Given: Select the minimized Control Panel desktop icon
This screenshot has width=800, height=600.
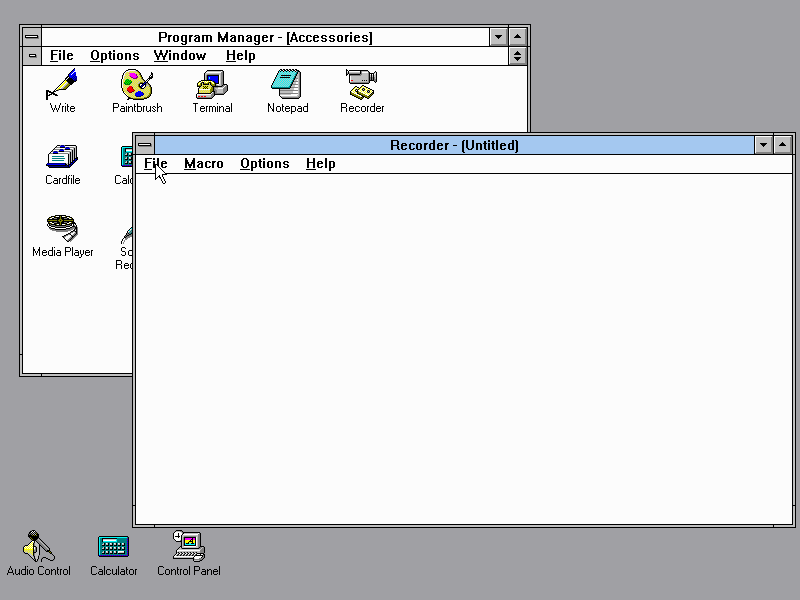Looking at the screenshot, I should [188, 546].
